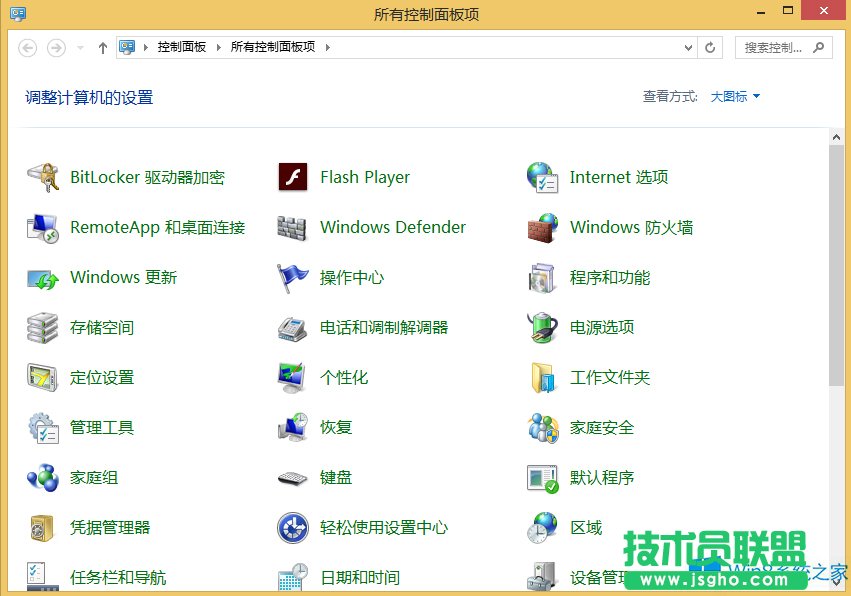Expand the 控制面板 breadcrumb chevron
This screenshot has width=851, height=596.
tap(219, 47)
